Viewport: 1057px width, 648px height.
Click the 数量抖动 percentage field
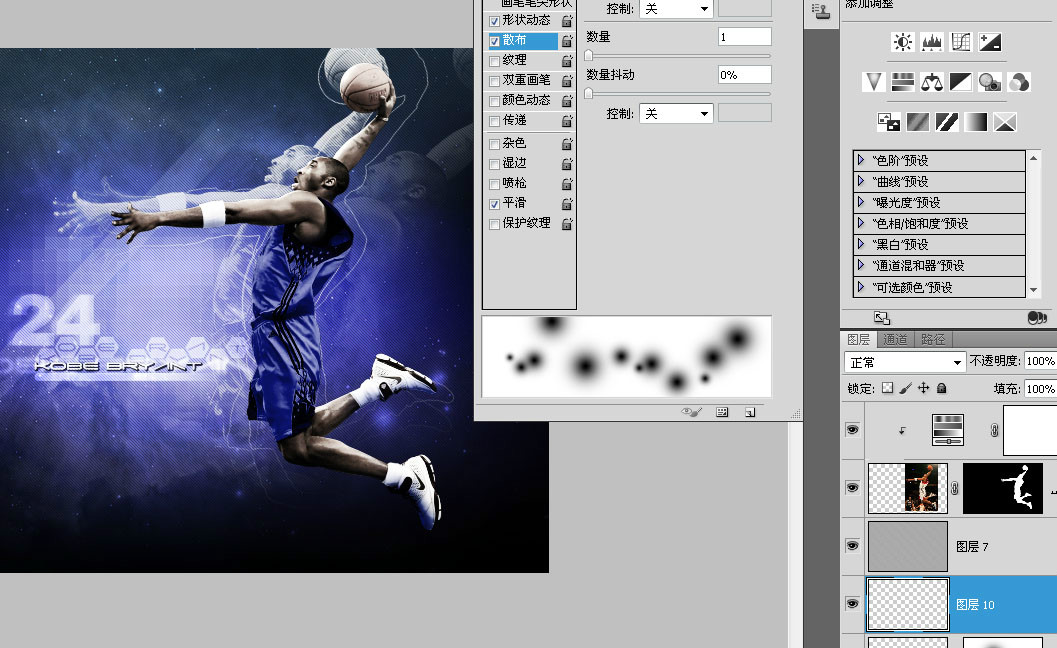(744, 75)
